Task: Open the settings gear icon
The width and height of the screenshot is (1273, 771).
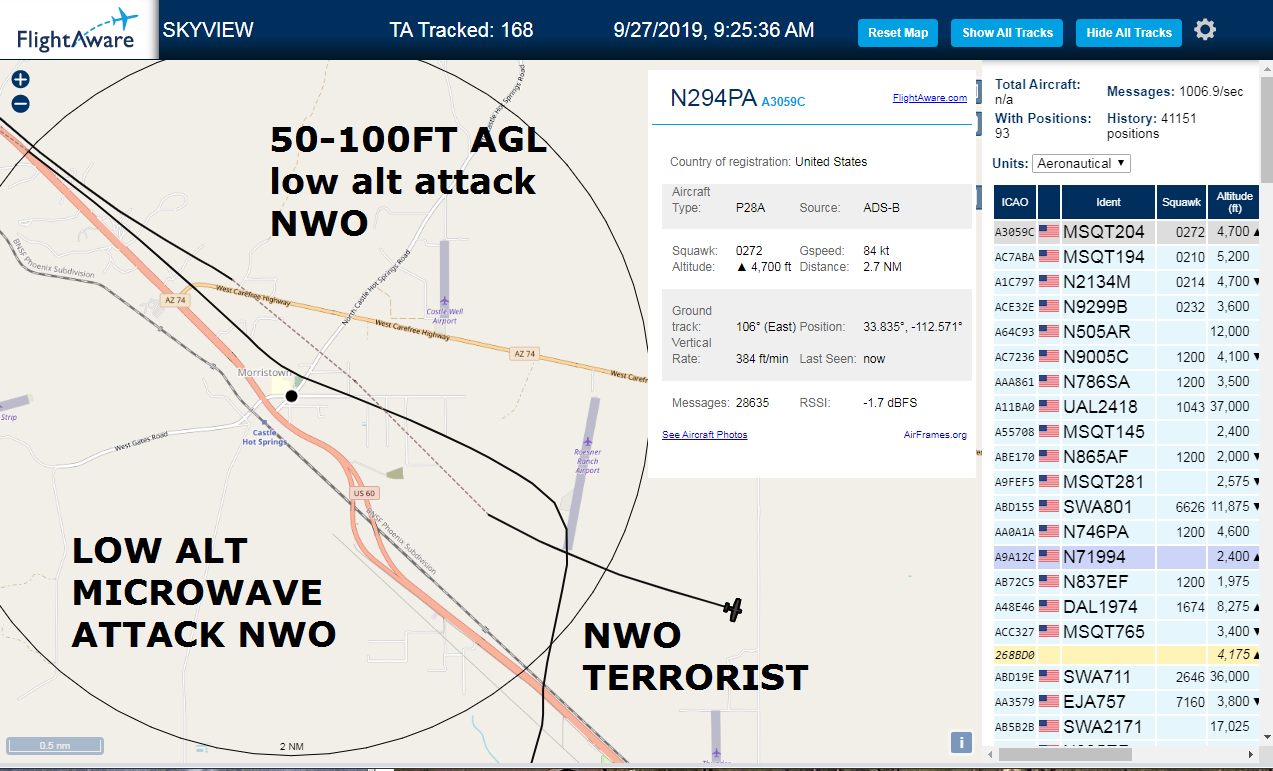Action: (1205, 30)
